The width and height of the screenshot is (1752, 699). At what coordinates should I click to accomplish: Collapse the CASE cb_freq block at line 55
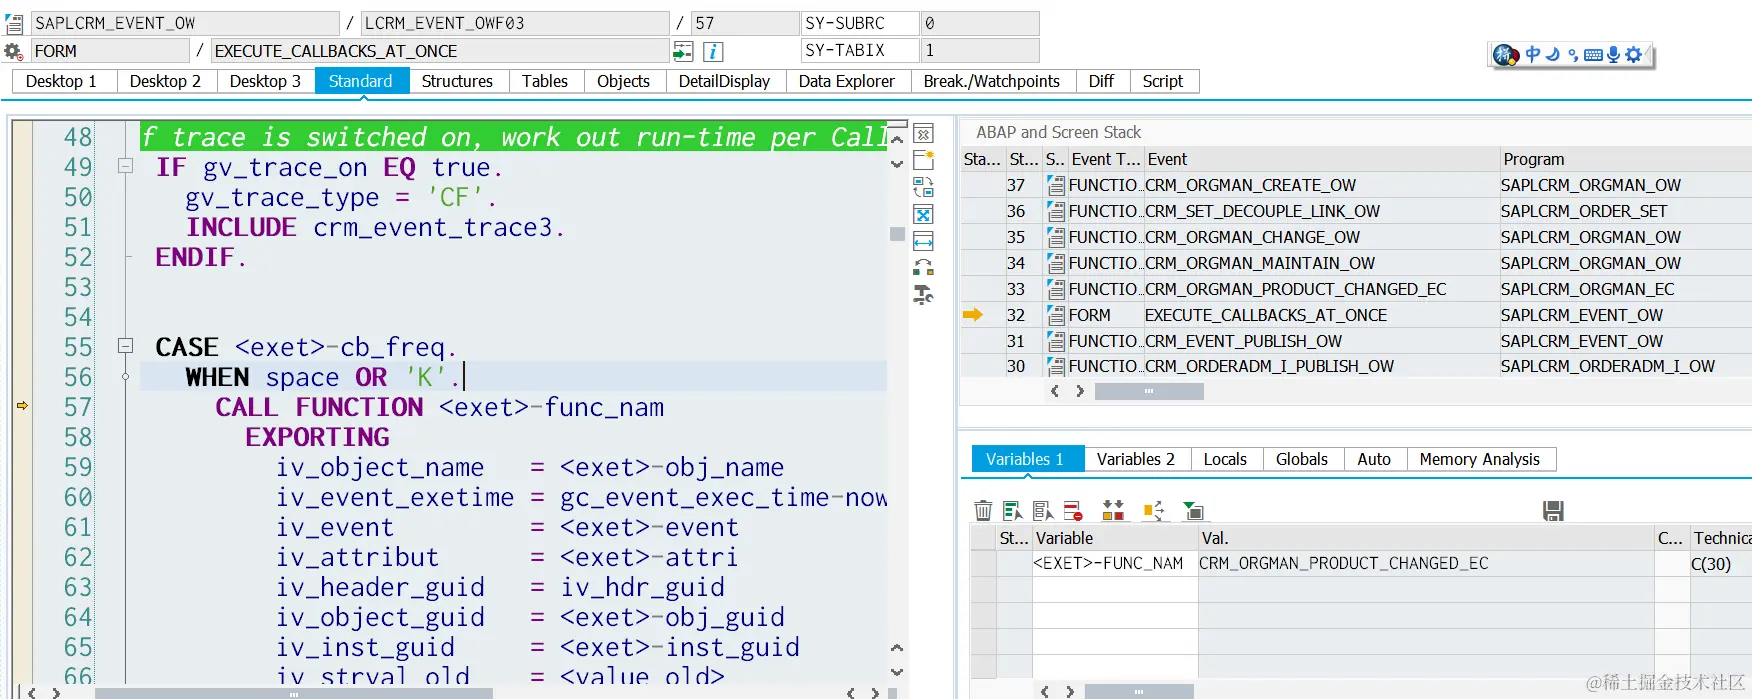[126, 346]
